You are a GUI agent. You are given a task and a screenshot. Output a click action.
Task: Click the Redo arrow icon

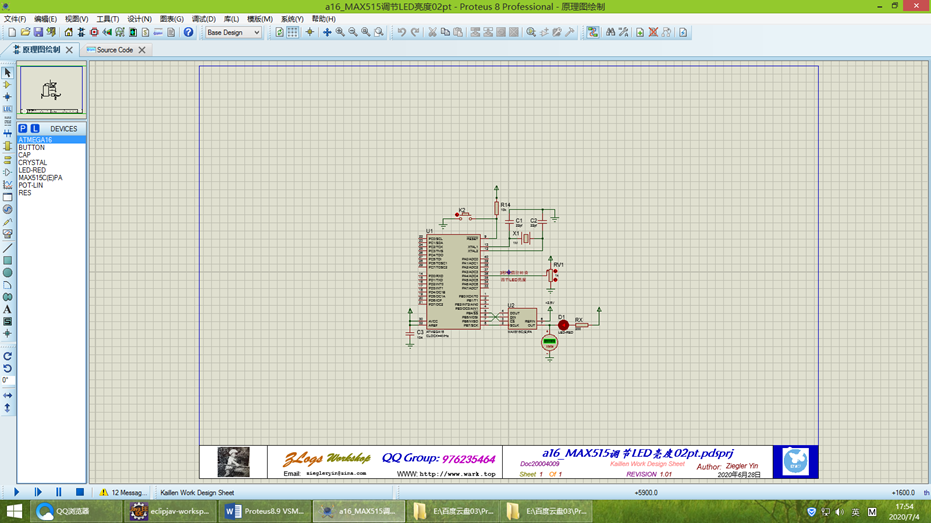(414, 32)
